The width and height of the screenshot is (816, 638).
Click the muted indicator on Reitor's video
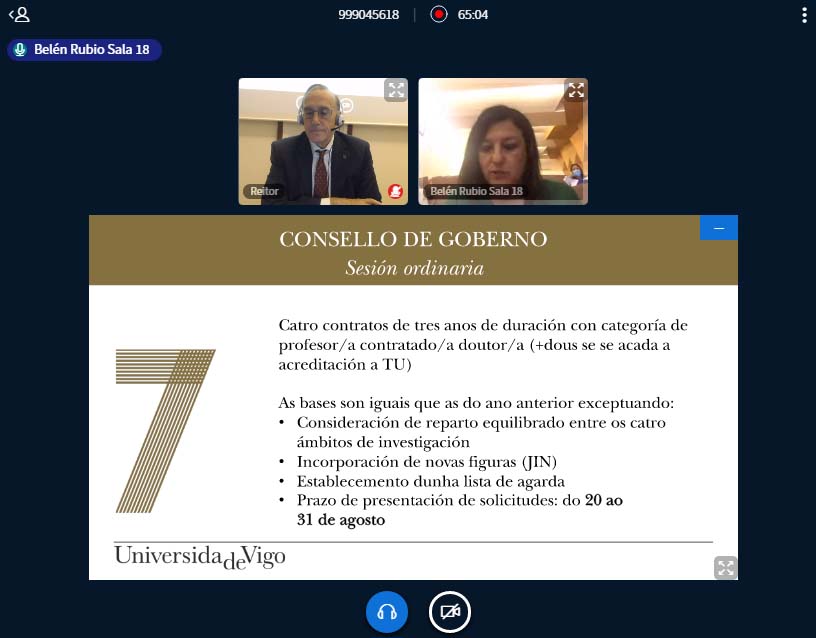tap(395, 191)
